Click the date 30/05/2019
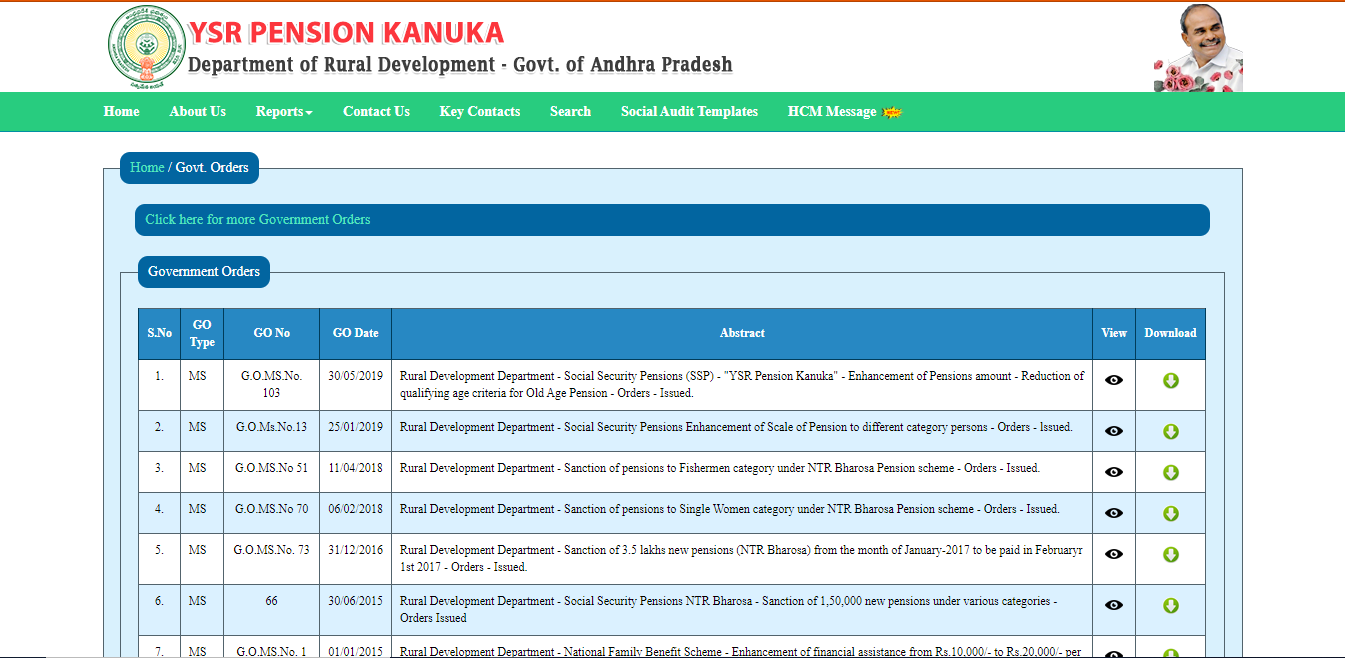This screenshot has height=658, width=1345. [356, 377]
